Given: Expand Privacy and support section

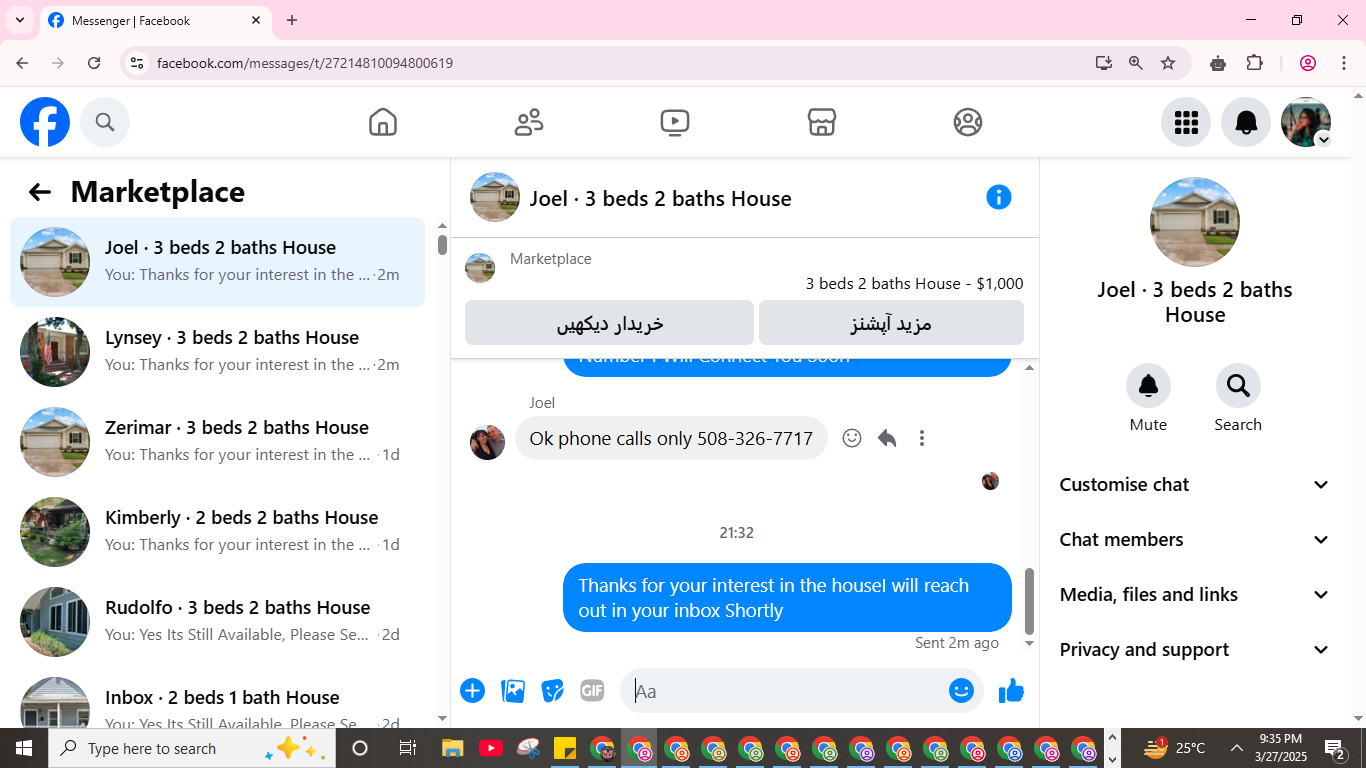Looking at the screenshot, I should tap(1195, 650).
